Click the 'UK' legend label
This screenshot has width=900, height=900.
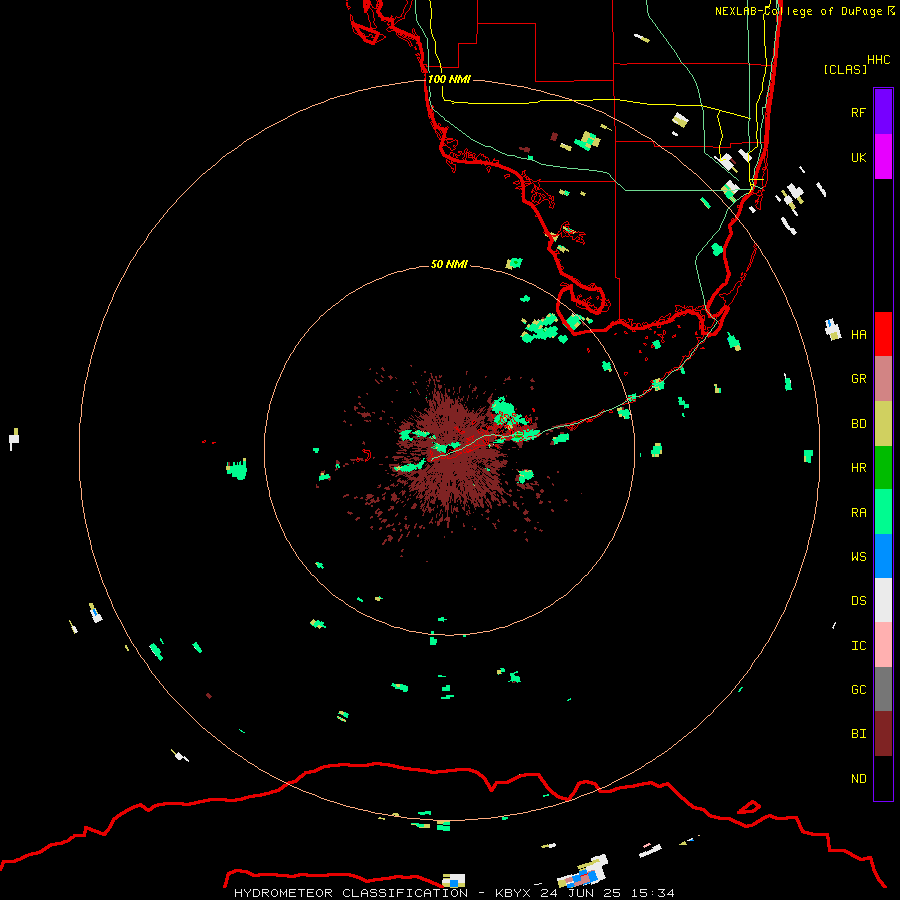(x=858, y=158)
